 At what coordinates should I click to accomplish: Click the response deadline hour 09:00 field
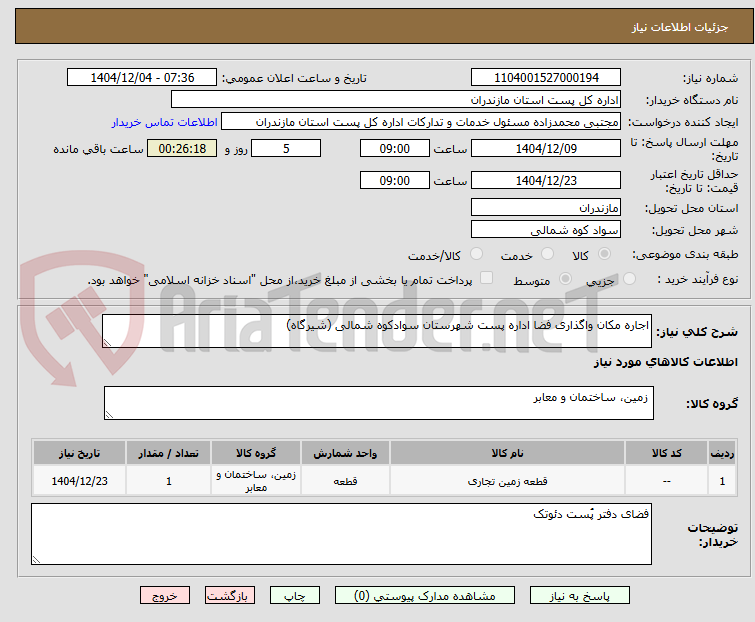click(x=394, y=148)
